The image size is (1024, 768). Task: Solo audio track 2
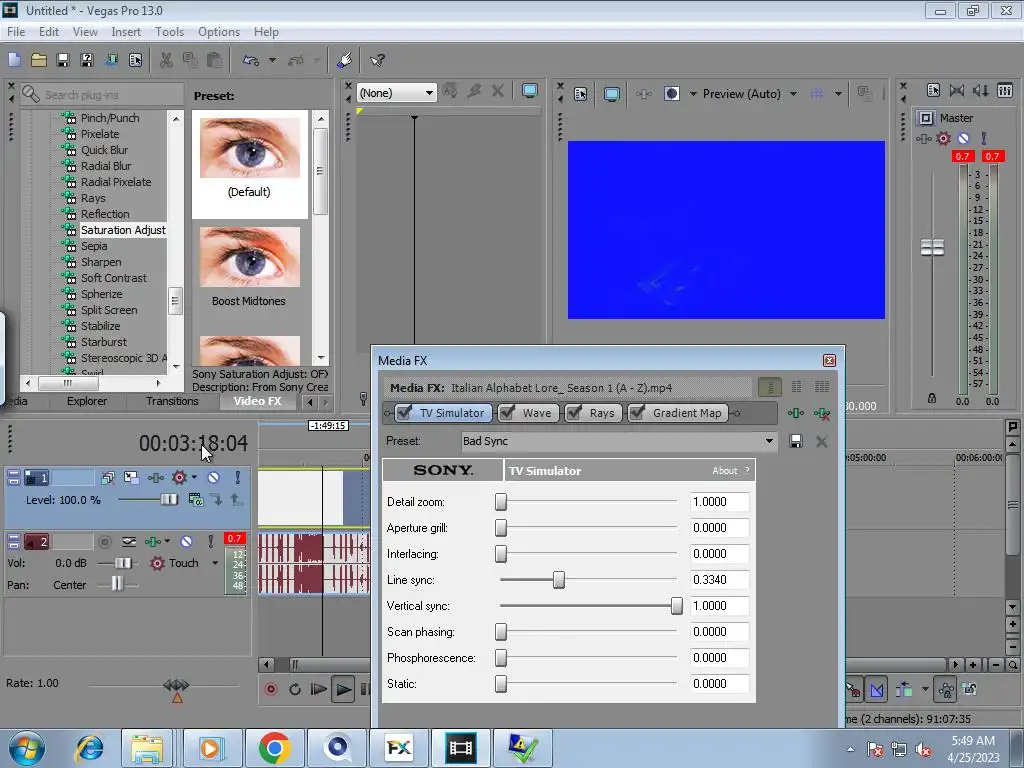(x=210, y=541)
